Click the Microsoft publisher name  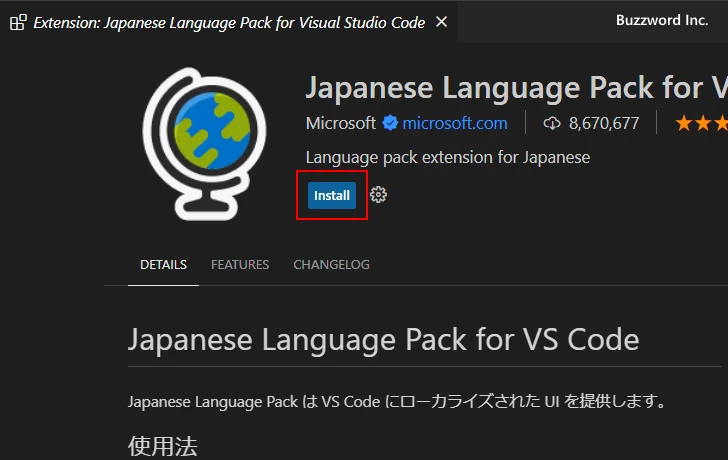(341, 123)
